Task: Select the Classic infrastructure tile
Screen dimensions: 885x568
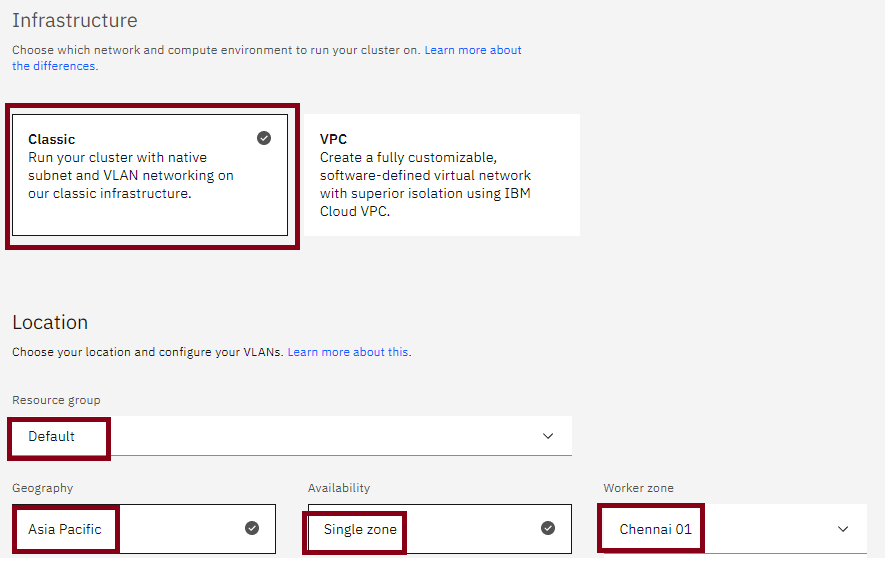Action: 150,175
